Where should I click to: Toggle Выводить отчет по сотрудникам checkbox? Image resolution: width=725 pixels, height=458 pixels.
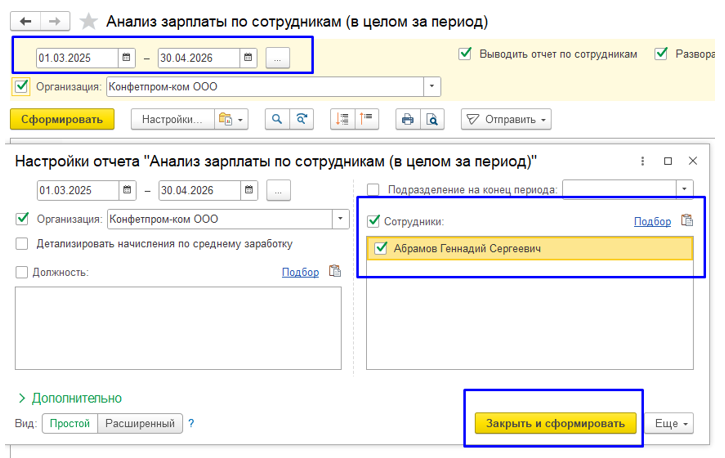click(465, 54)
